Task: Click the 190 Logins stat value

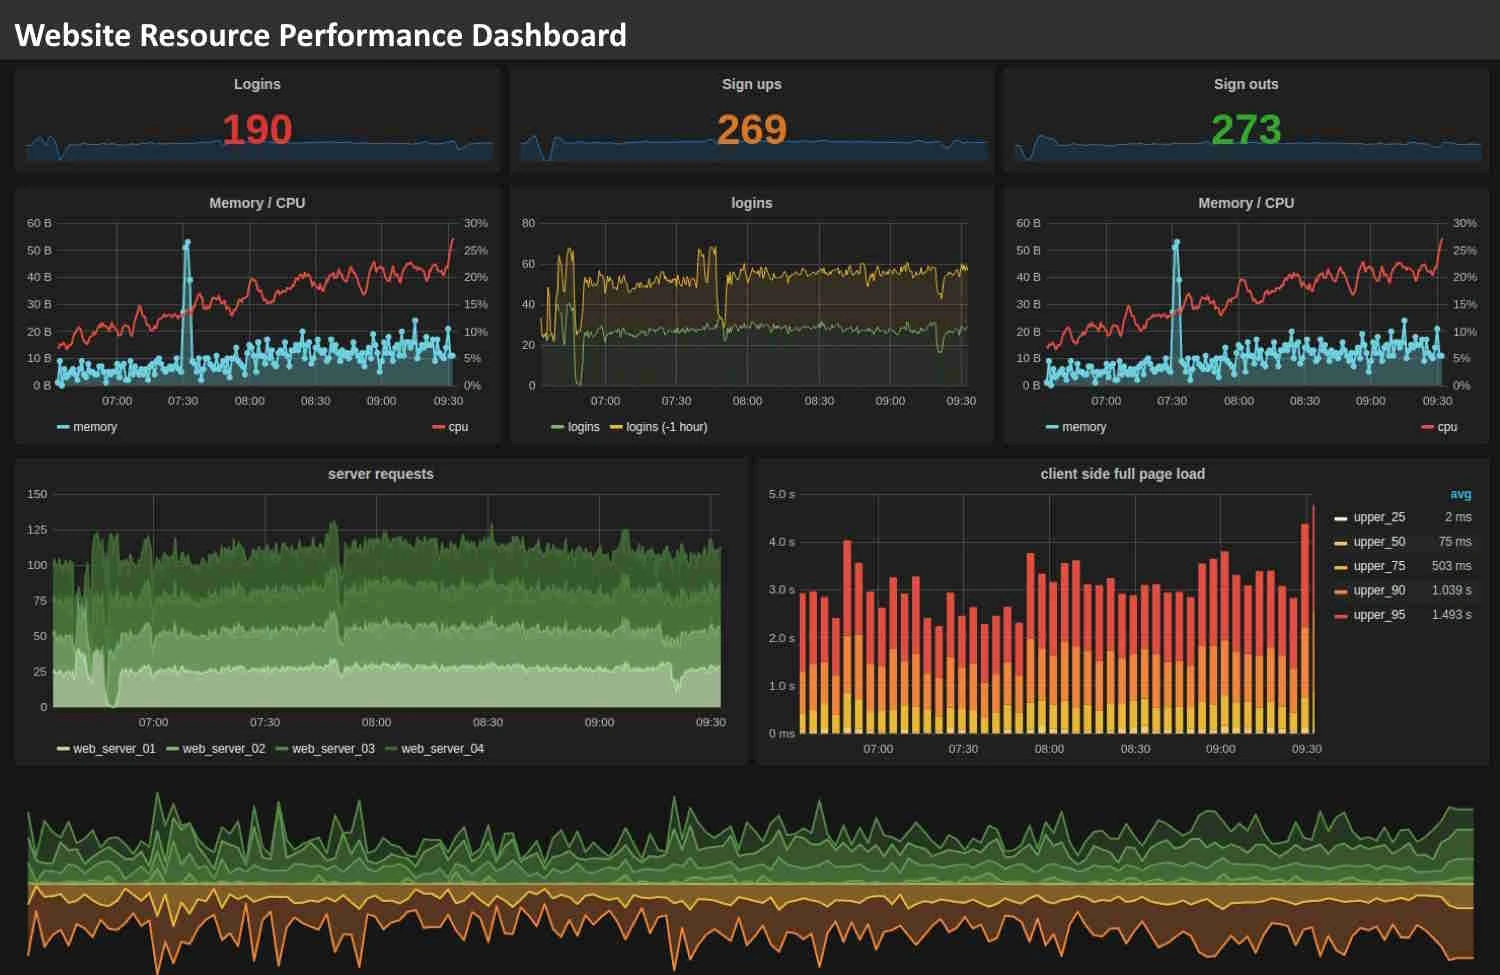Action: coord(256,129)
